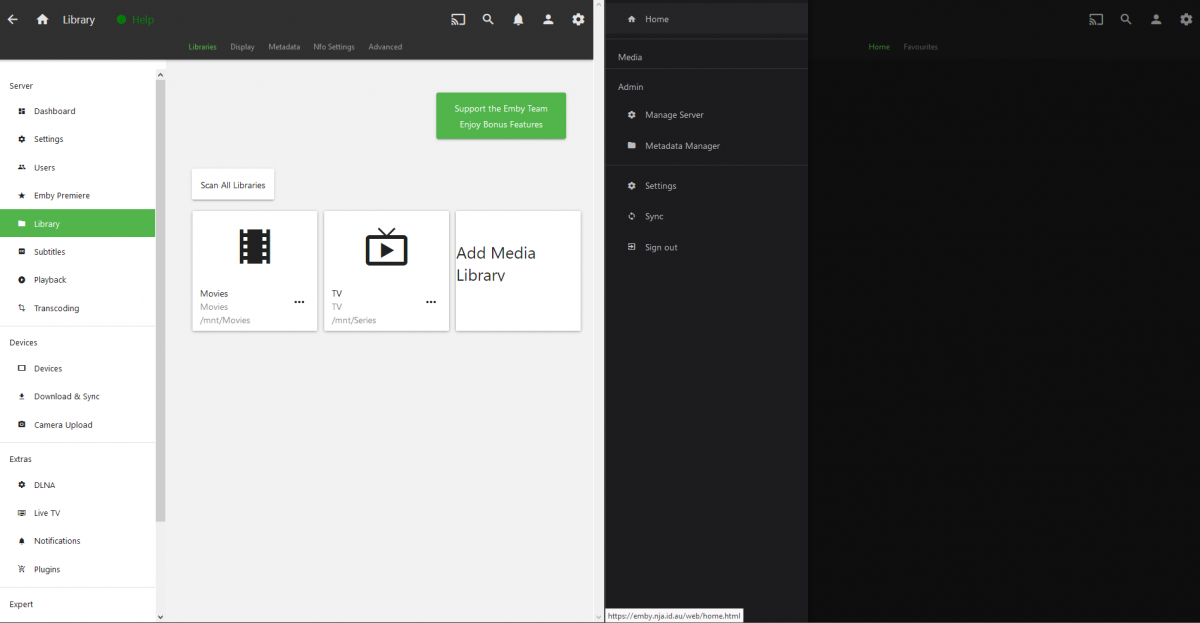Go to Transcoding settings
The height and width of the screenshot is (623, 1200).
tap(56, 308)
